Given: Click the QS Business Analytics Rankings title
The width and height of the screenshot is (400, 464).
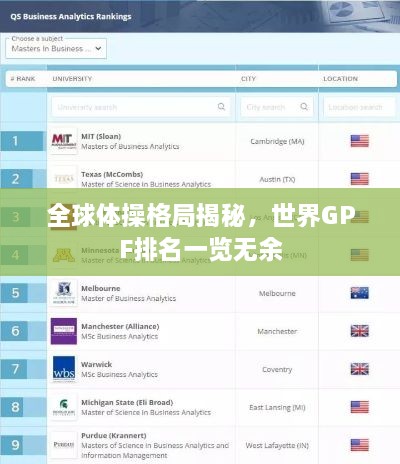Looking at the screenshot, I should (x=71, y=16).
